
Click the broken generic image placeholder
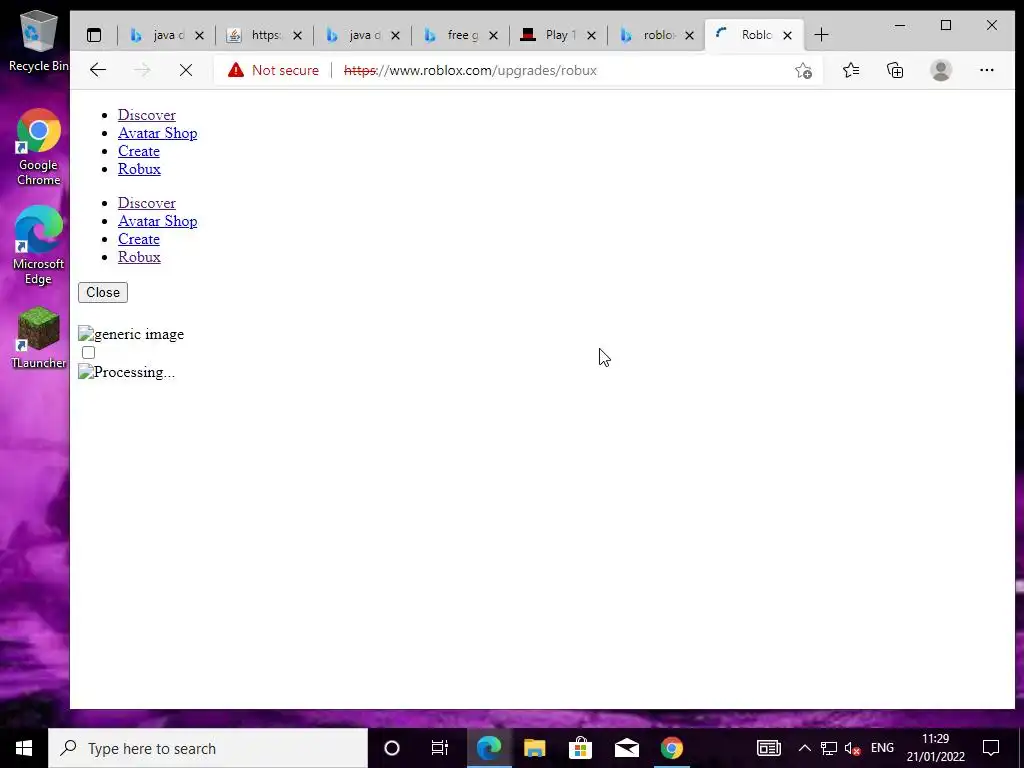[x=131, y=334]
